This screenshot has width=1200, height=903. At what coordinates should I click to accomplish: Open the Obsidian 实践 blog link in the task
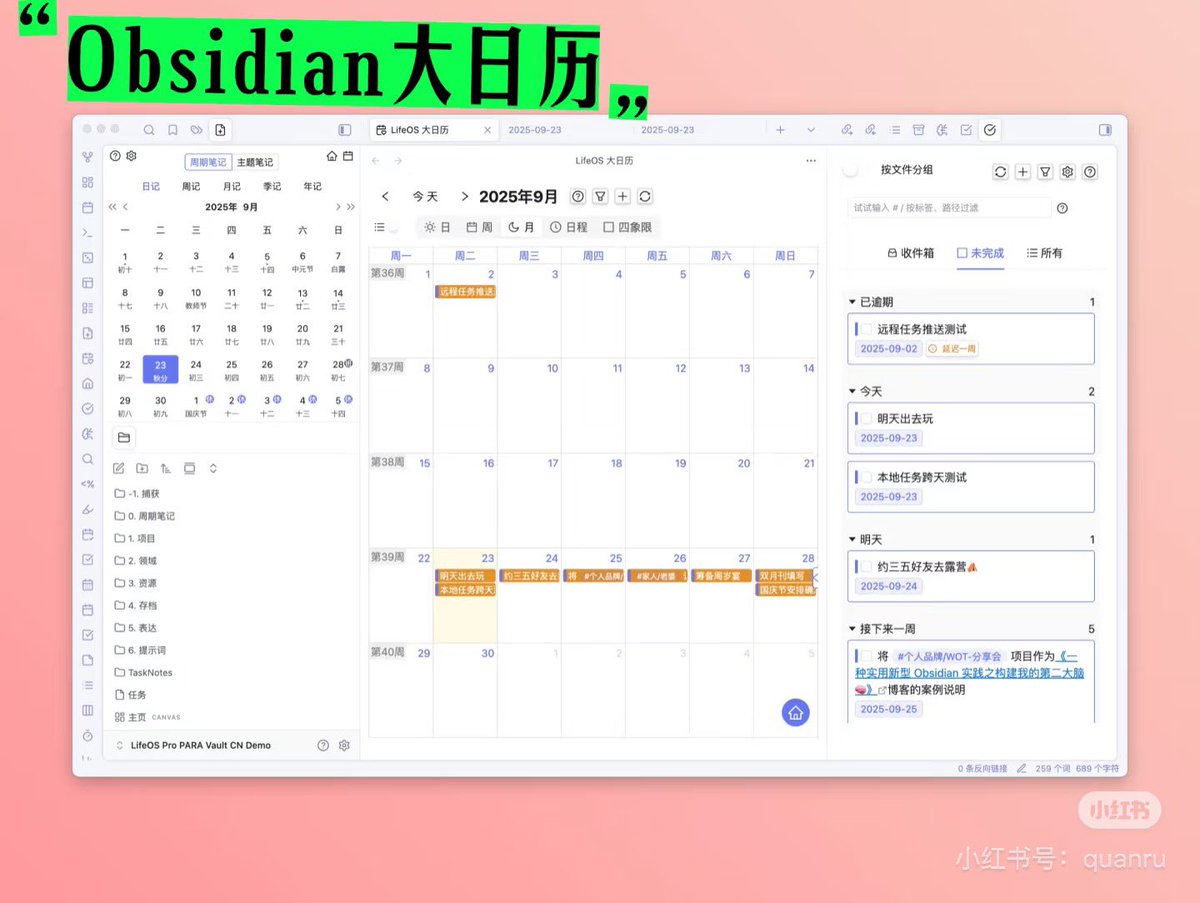[971, 673]
